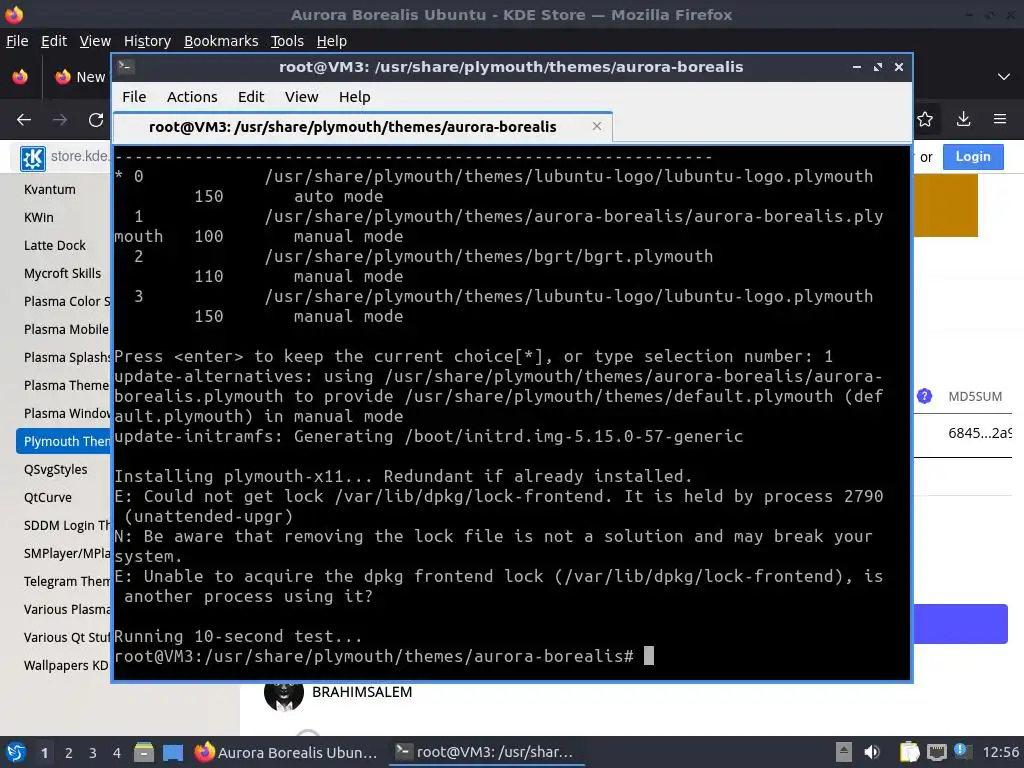The image size is (1024, 768).
Task: Click Firefox back arrow button
Action: pyautogui.click(x=24, y=120)
